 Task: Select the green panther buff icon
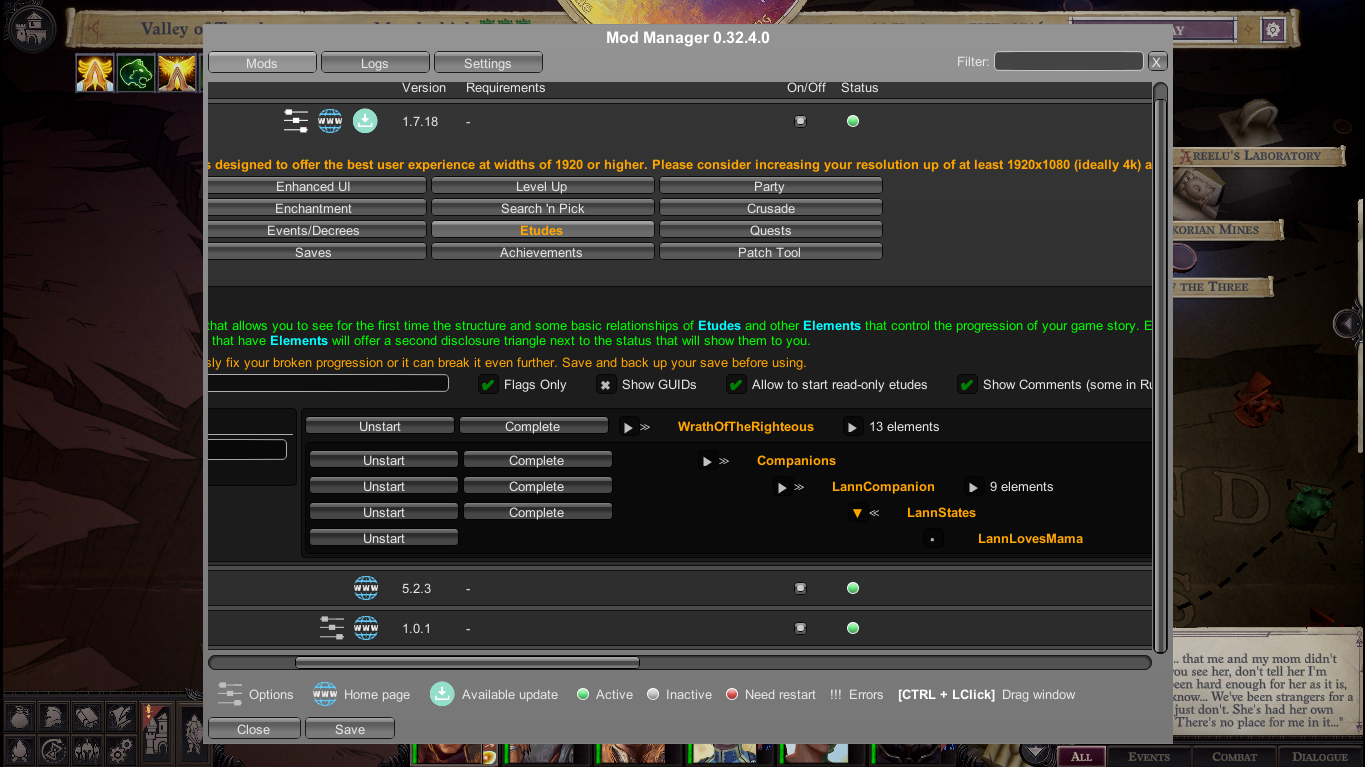coord(136,73)
